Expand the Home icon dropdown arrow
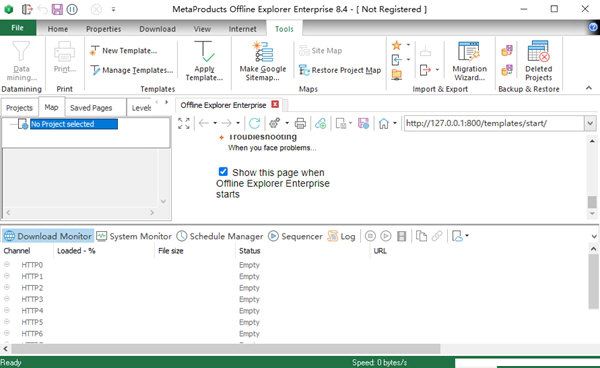Screen dimensions: 600x368 click(x=395, y=123)
